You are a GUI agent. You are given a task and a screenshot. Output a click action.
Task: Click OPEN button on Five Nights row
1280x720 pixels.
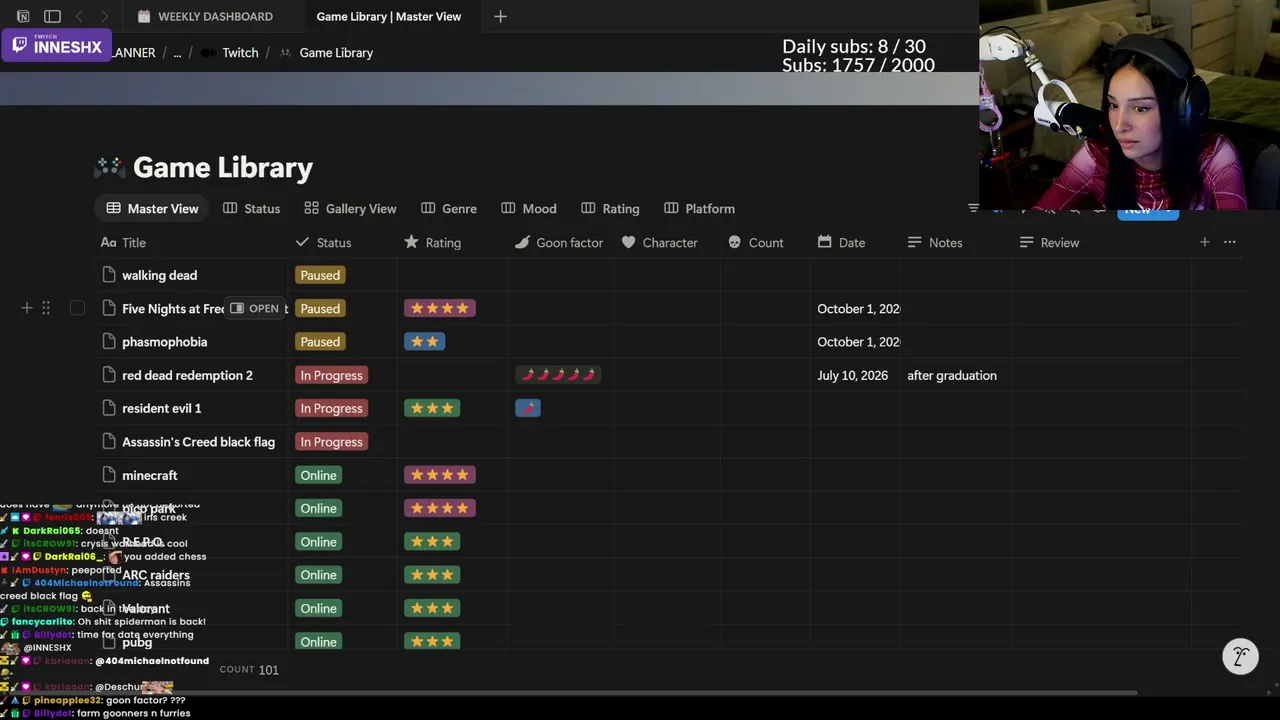tap(255, 309)
